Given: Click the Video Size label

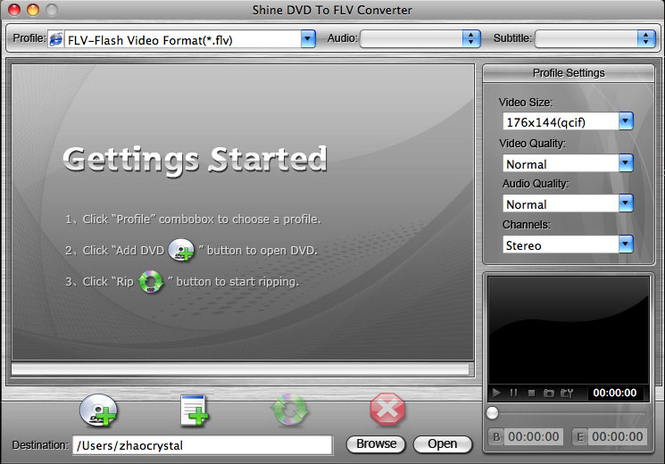Looking at the screenshot, I should point(526,102).
